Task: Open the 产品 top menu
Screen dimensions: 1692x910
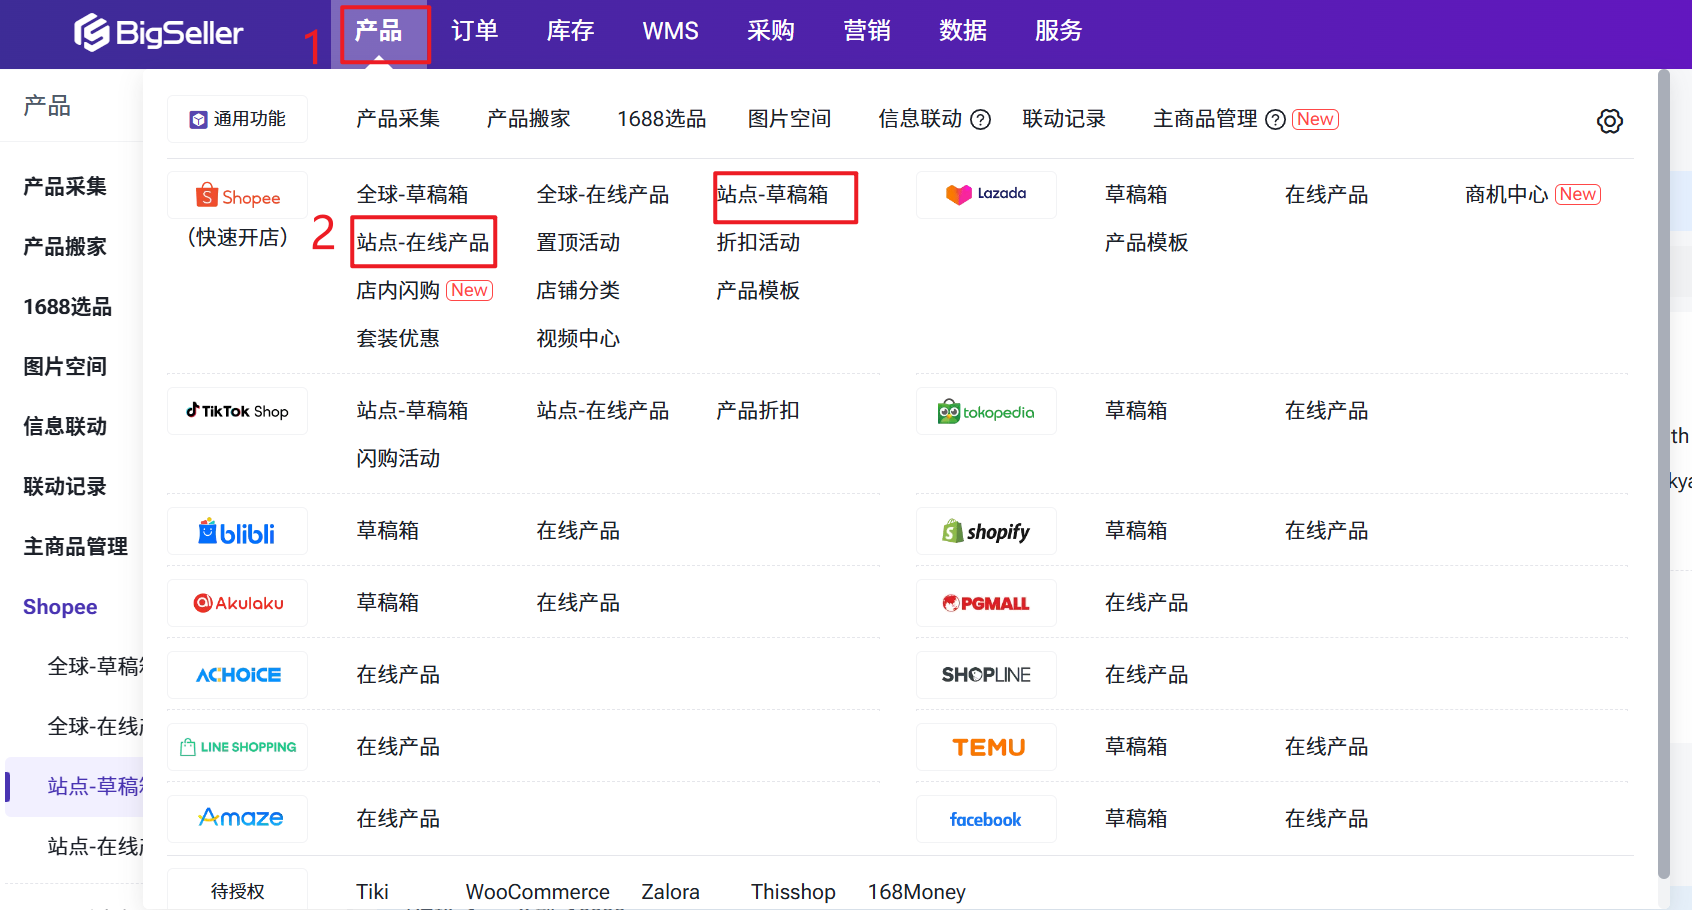Action: [379, 31]
